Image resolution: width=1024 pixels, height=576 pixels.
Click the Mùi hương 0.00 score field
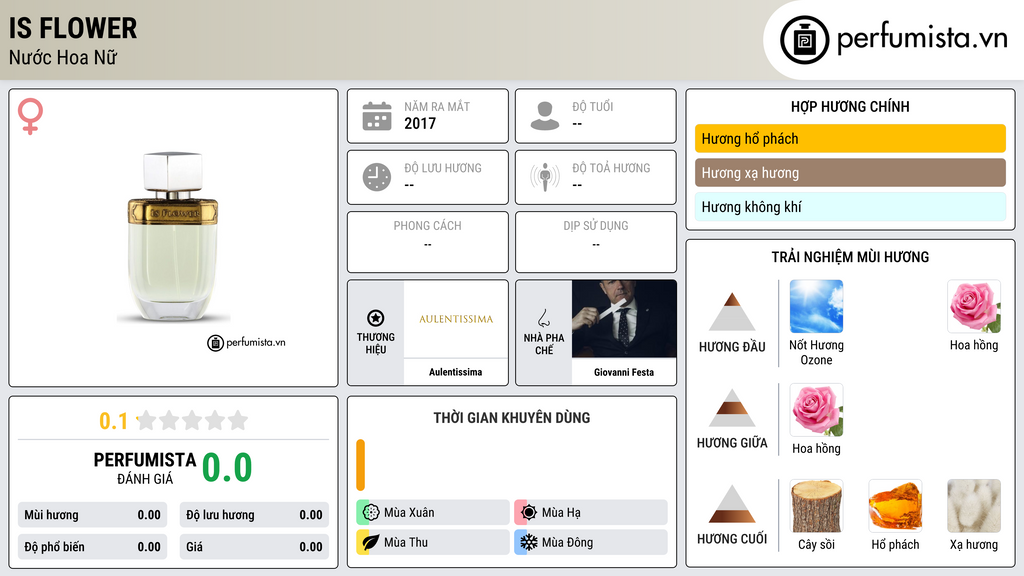[x=92, y=515]
